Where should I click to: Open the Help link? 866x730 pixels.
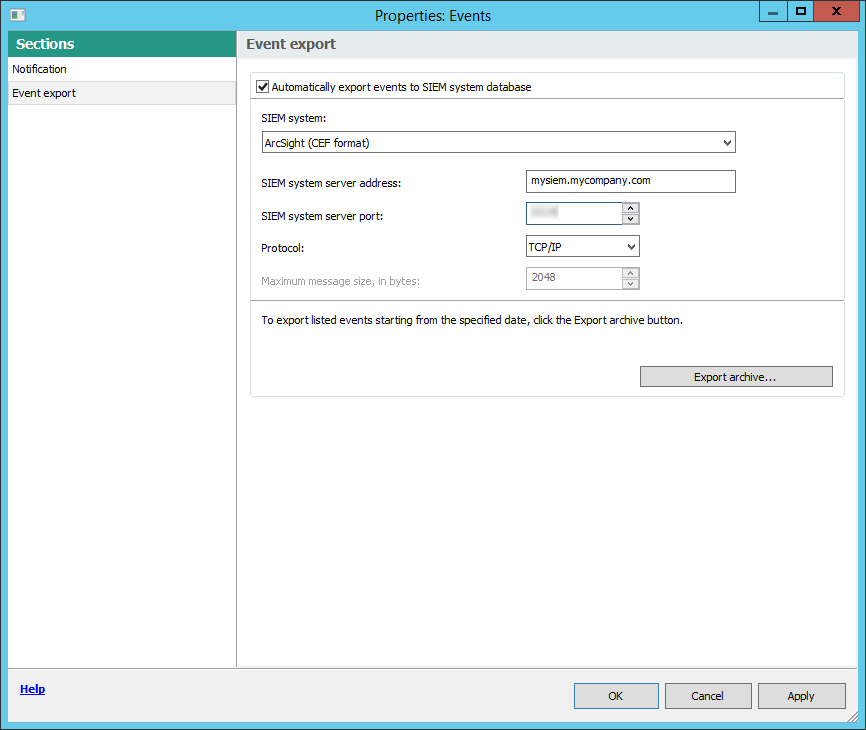32,689
